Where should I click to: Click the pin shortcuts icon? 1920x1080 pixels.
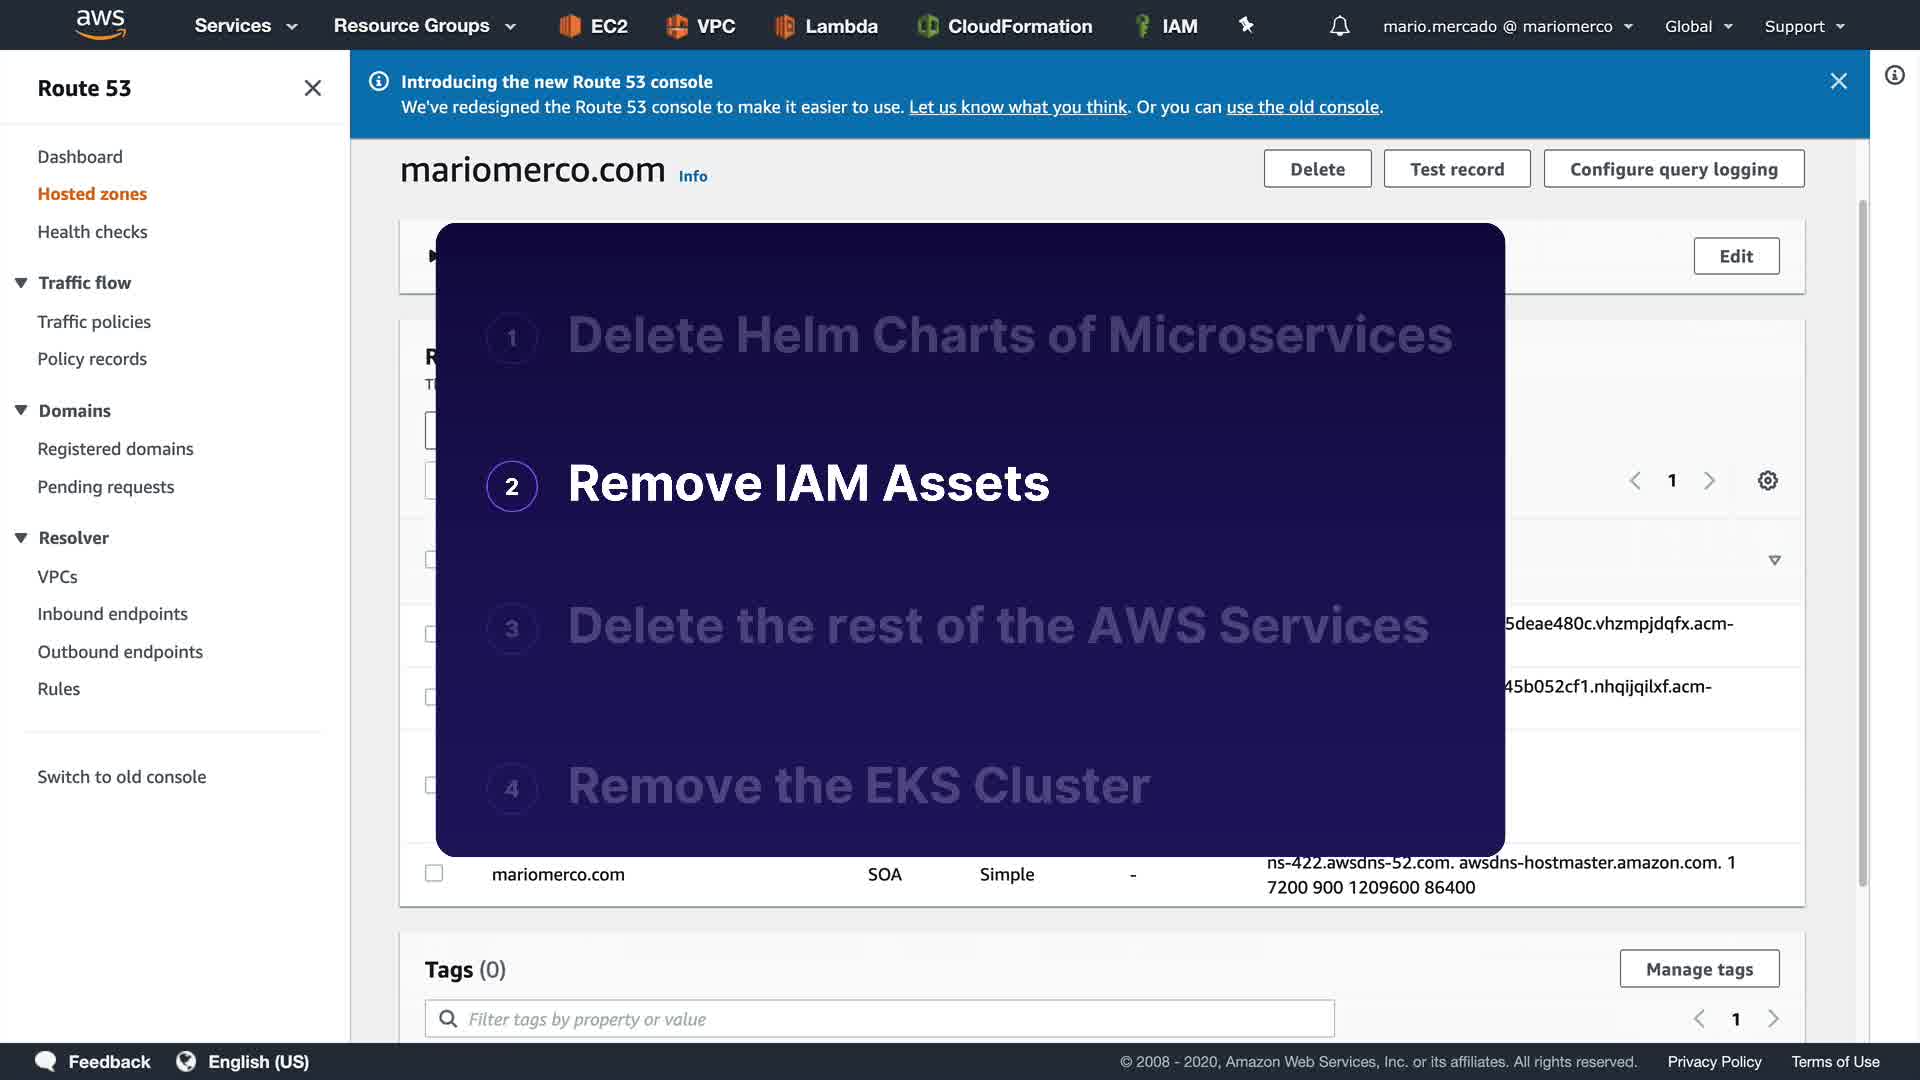(x=1246, y=25)
